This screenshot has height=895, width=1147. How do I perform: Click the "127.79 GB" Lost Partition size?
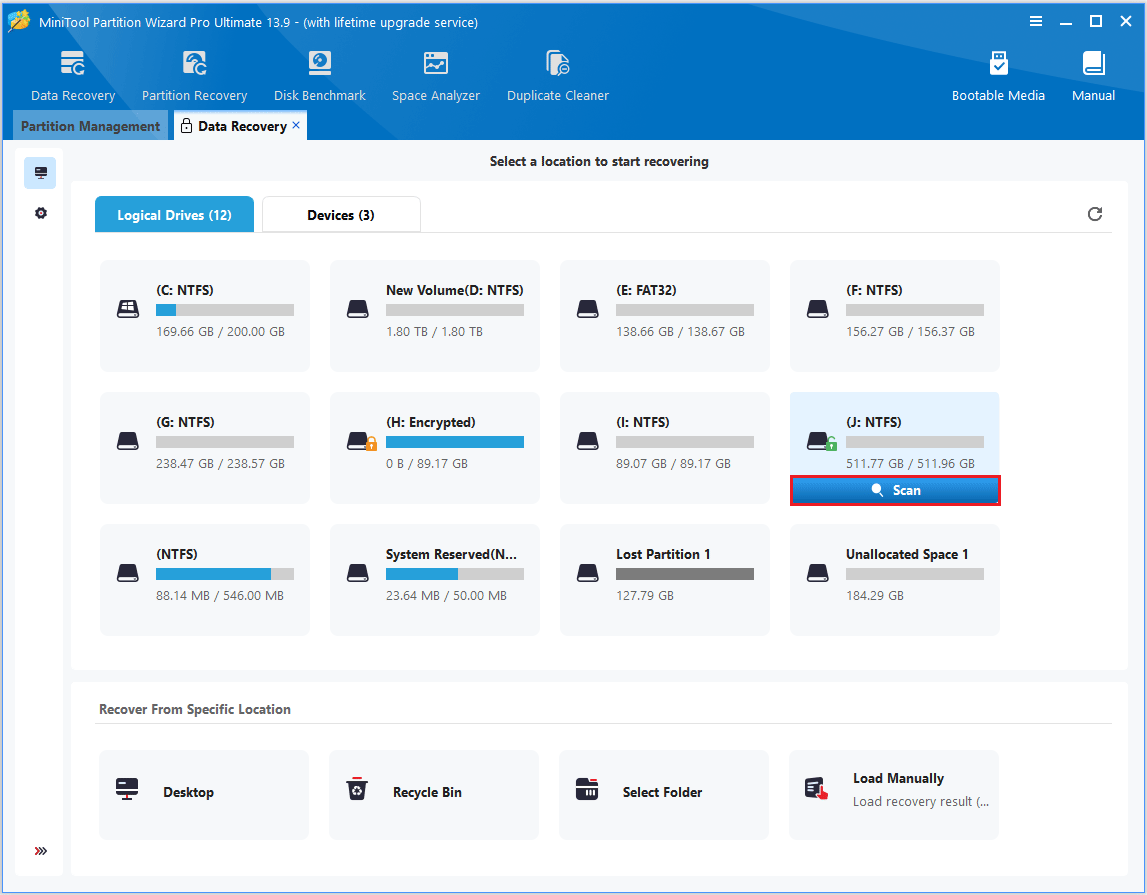(644, 596)
